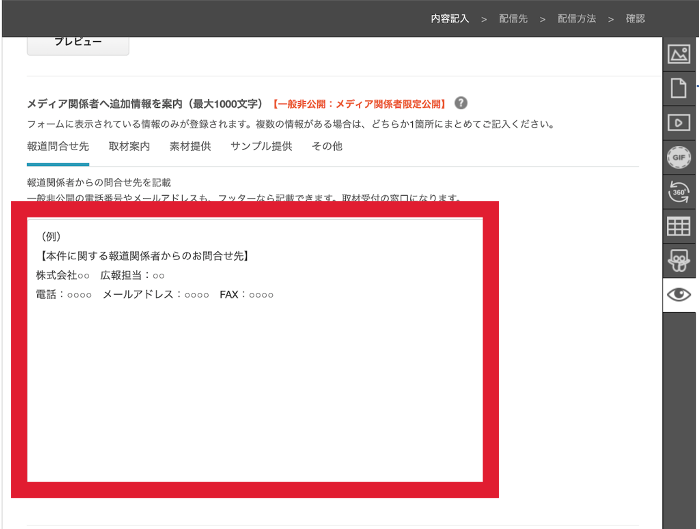Switch to the 報道問合せ先 tab
The width and height of the screenshot is (700, 529).
(58, 146)
